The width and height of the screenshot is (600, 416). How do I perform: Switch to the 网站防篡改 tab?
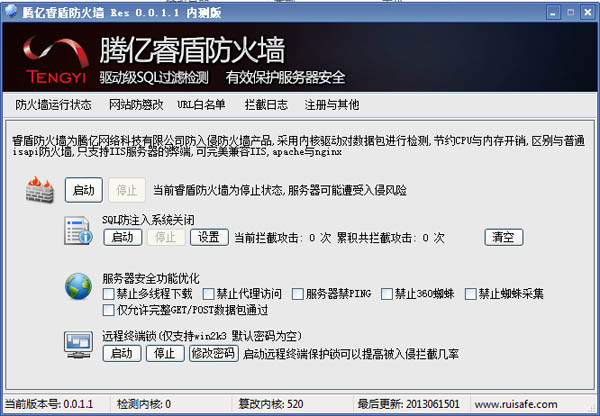(136, 105)
